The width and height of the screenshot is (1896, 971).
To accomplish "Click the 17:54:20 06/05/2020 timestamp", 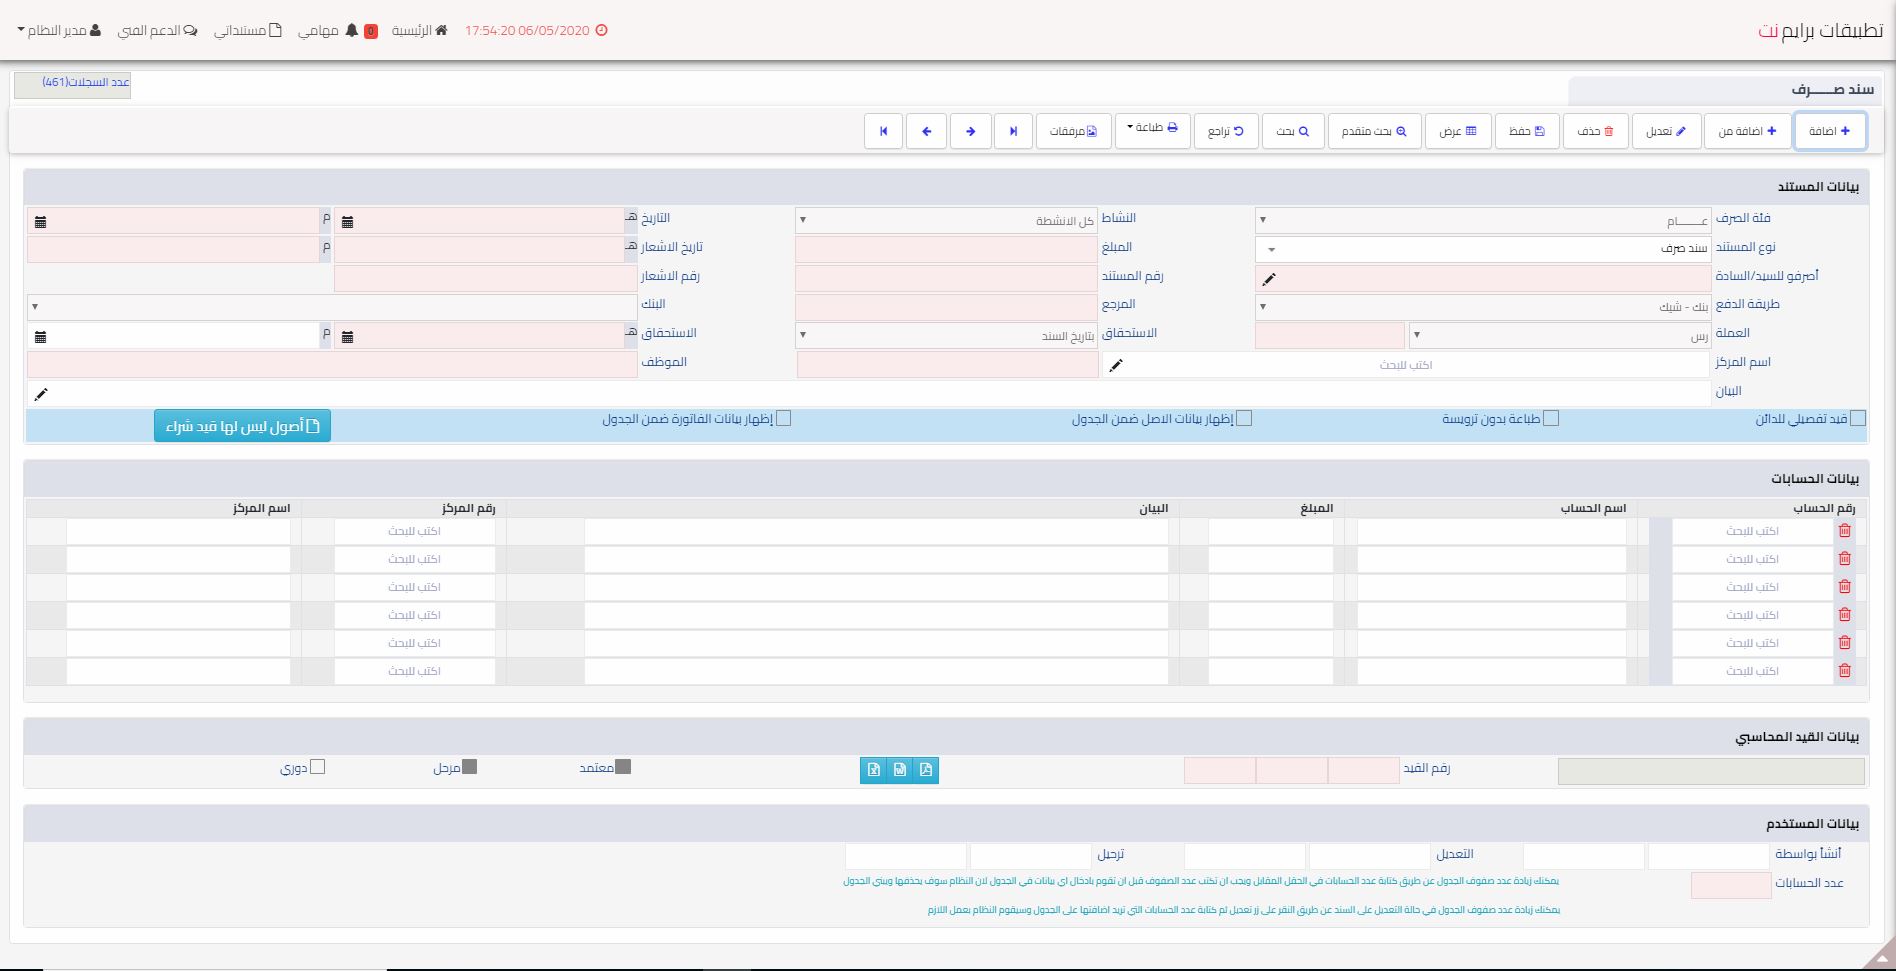I will [527, 31].
